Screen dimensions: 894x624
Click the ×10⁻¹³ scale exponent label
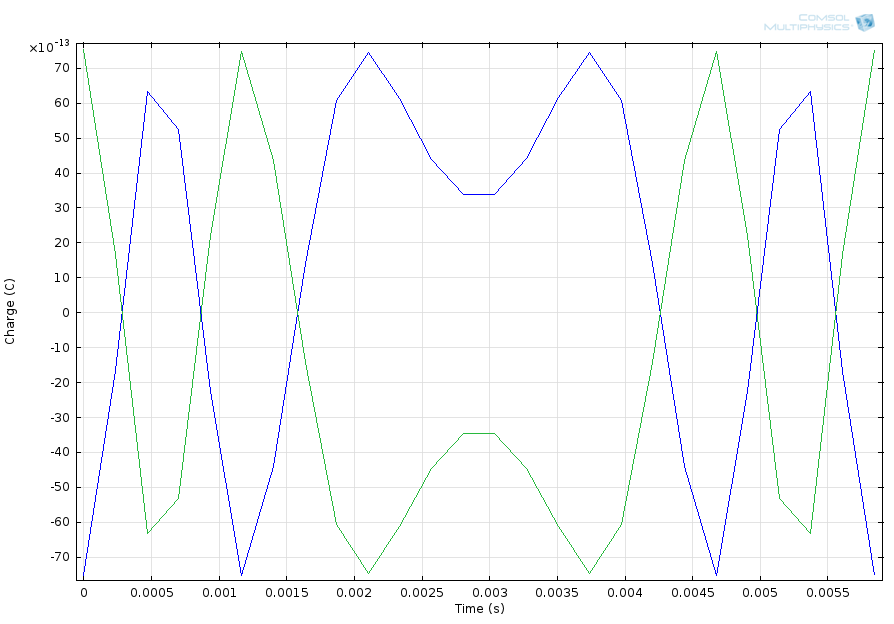click(x=49, y=46)
